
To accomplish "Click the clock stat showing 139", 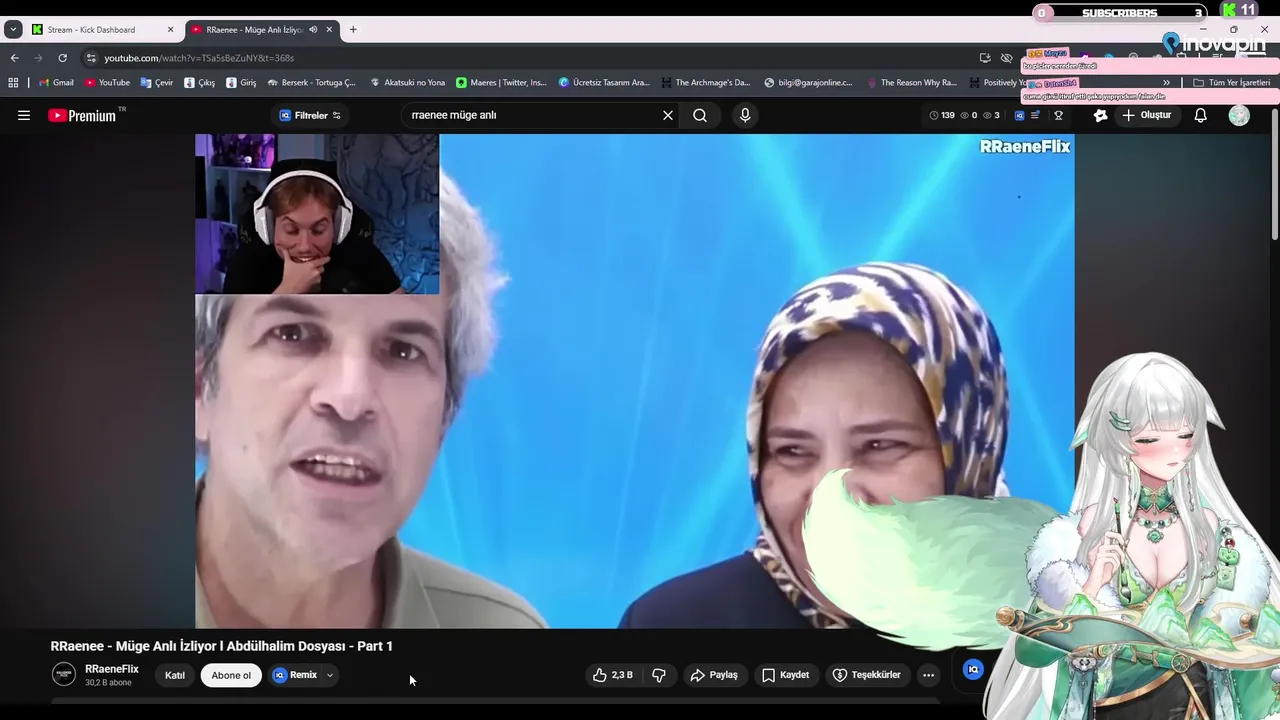I will coord(942,115).
